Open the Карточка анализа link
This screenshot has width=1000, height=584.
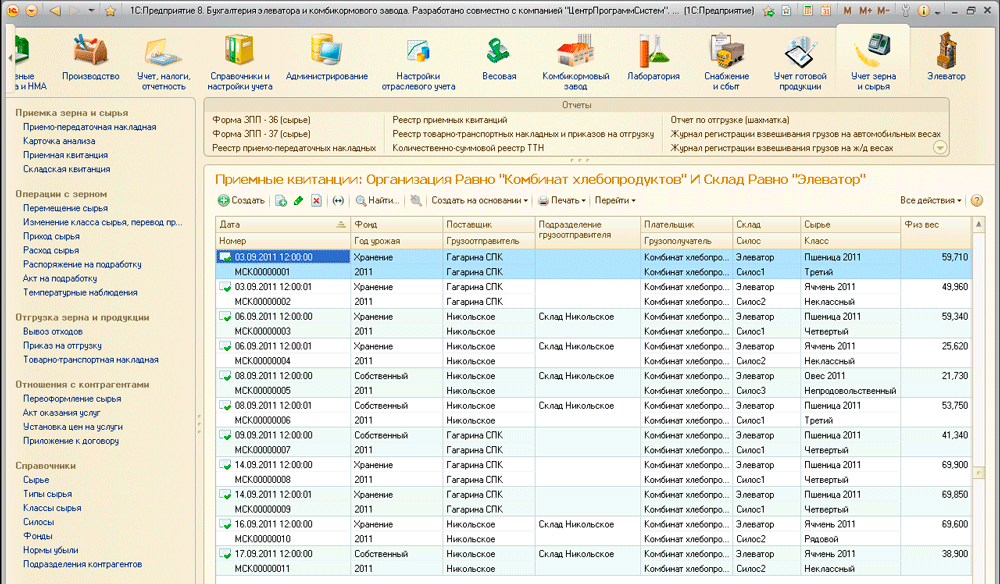point(59,141)
